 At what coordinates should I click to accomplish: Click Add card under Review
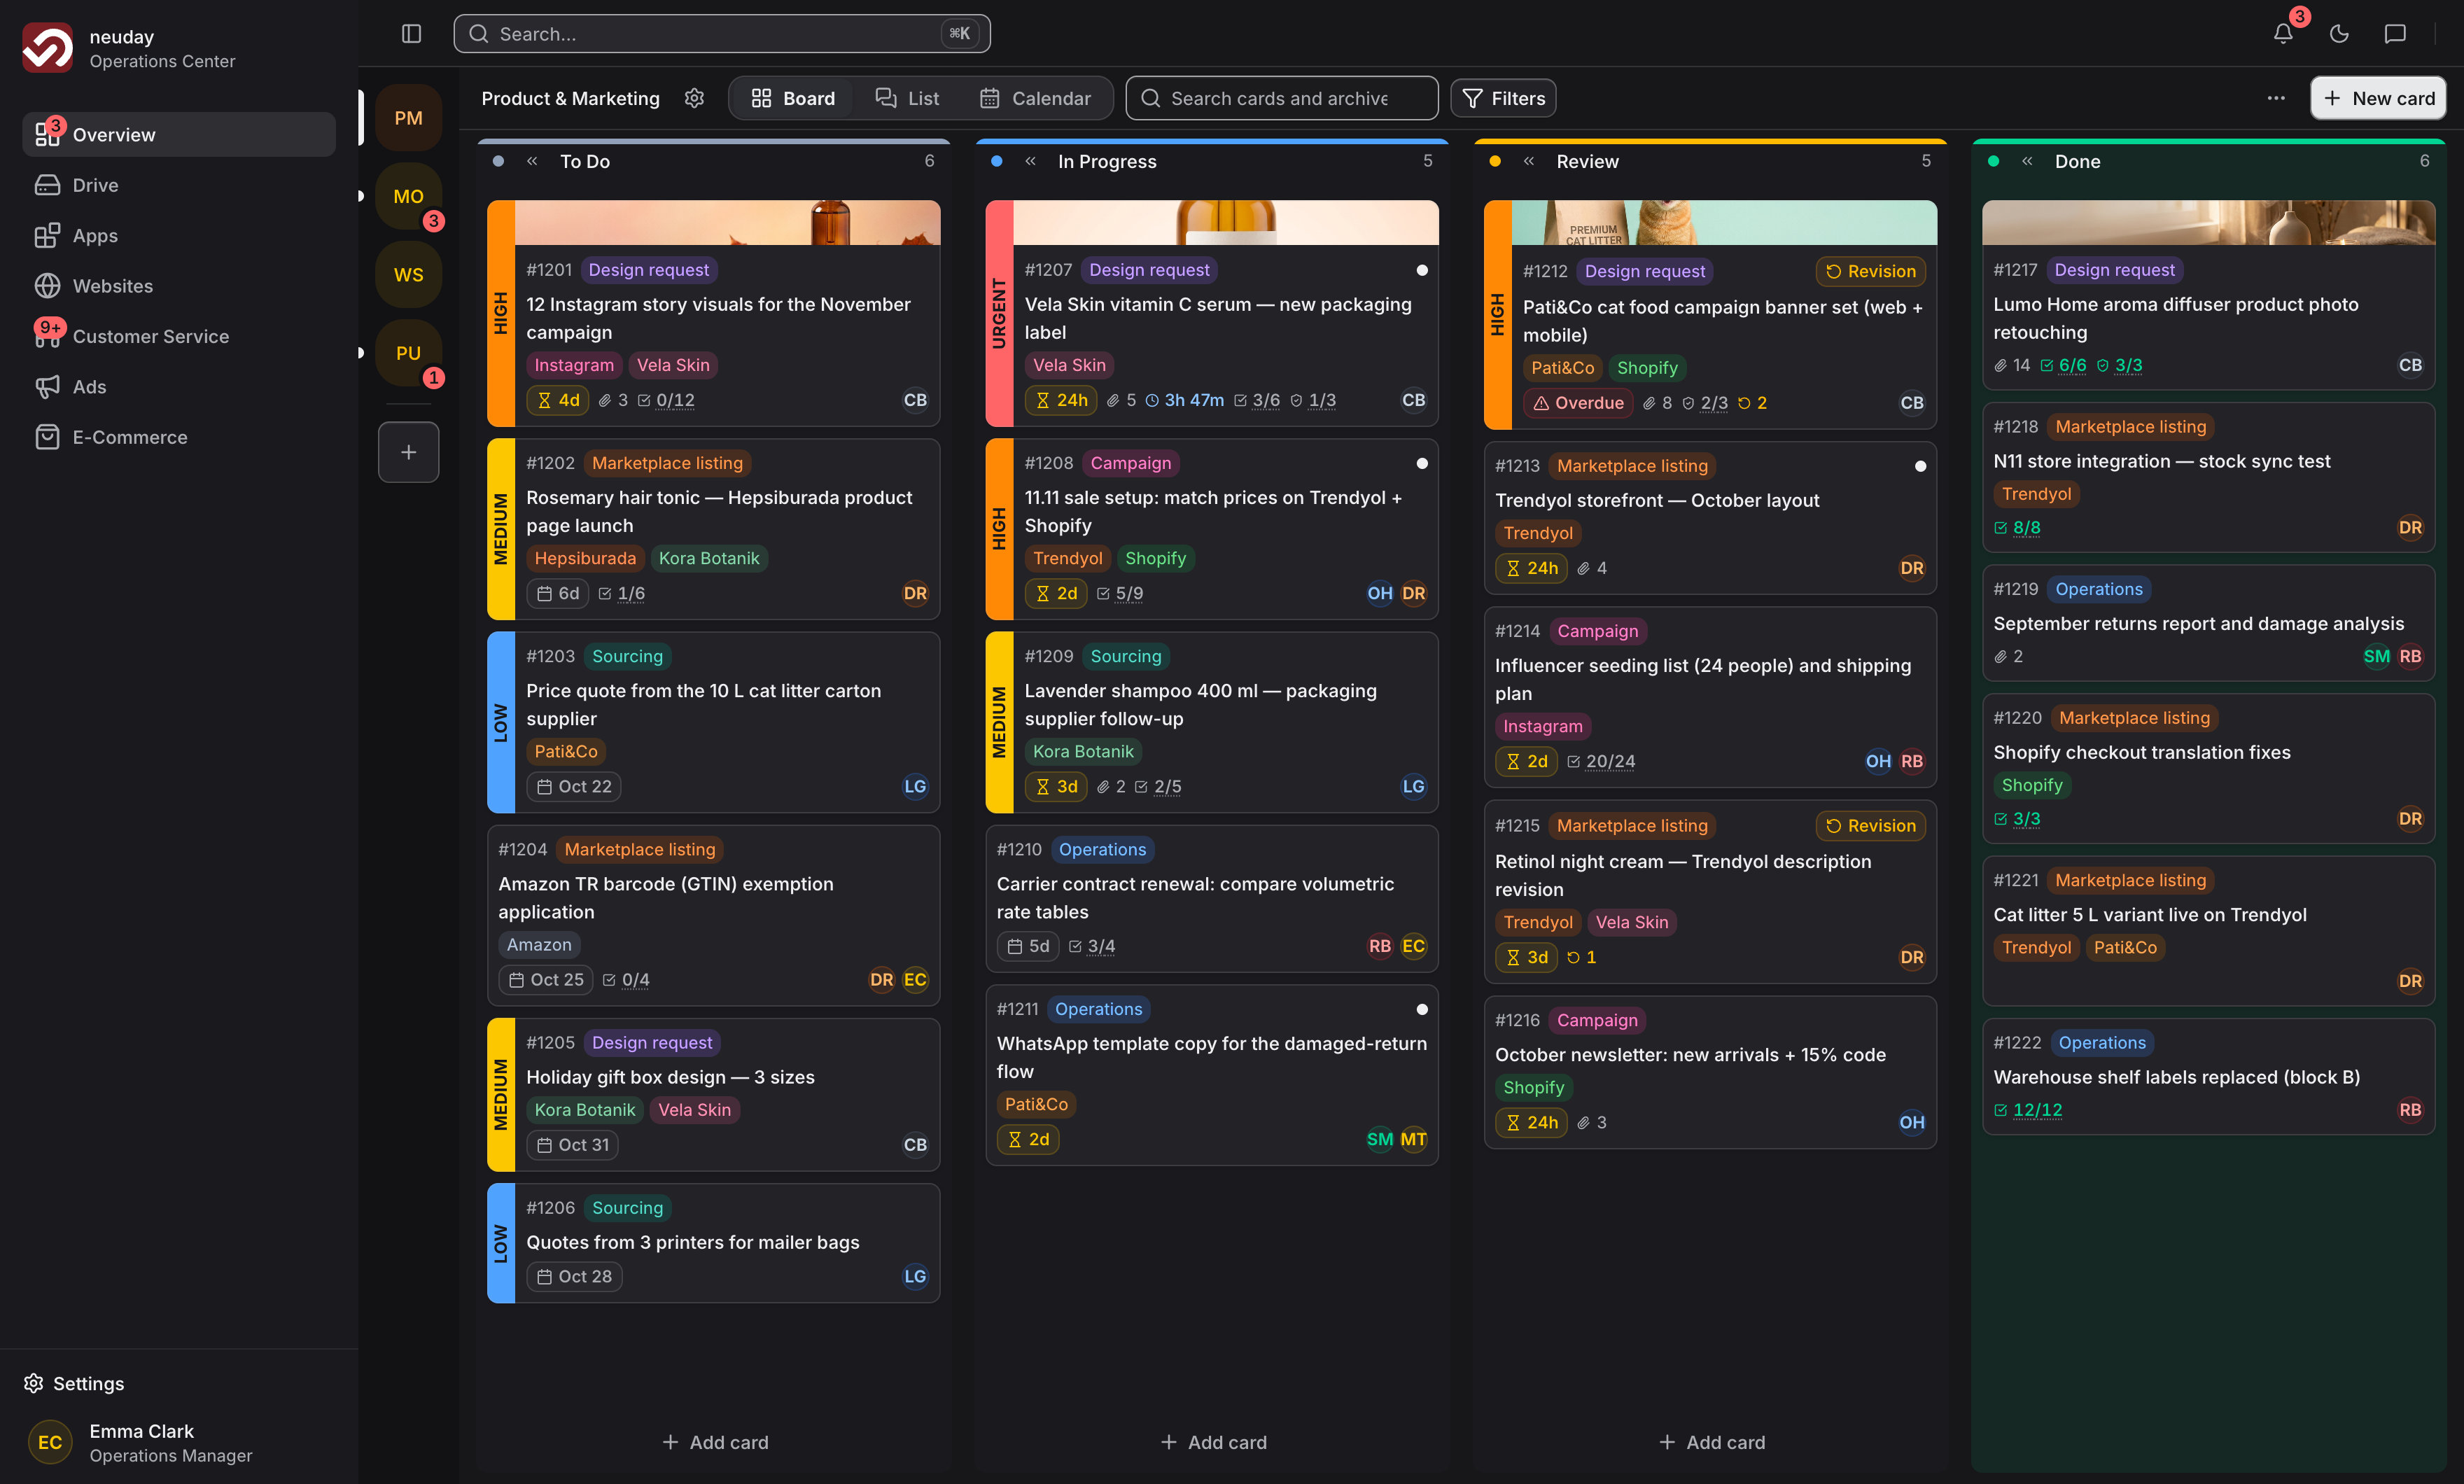click(1711, 1442)
